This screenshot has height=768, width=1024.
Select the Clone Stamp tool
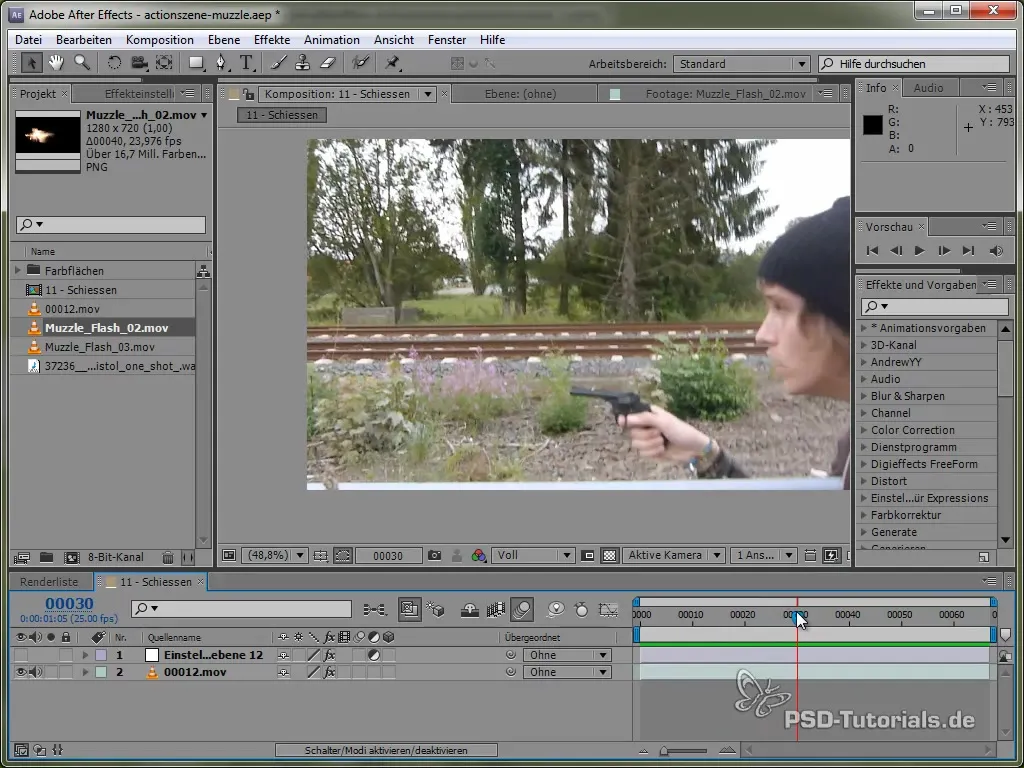click(302, 63)
